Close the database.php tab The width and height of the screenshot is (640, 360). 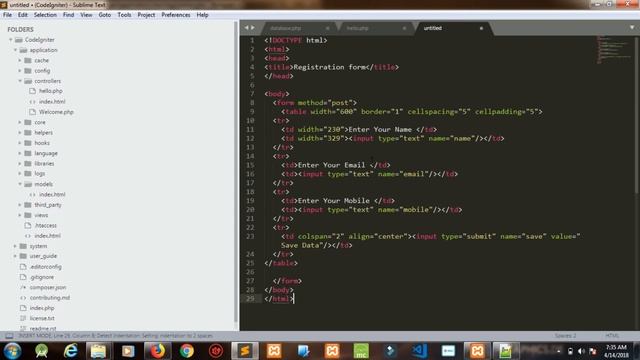pyautogui.click(x=327, y=28)
